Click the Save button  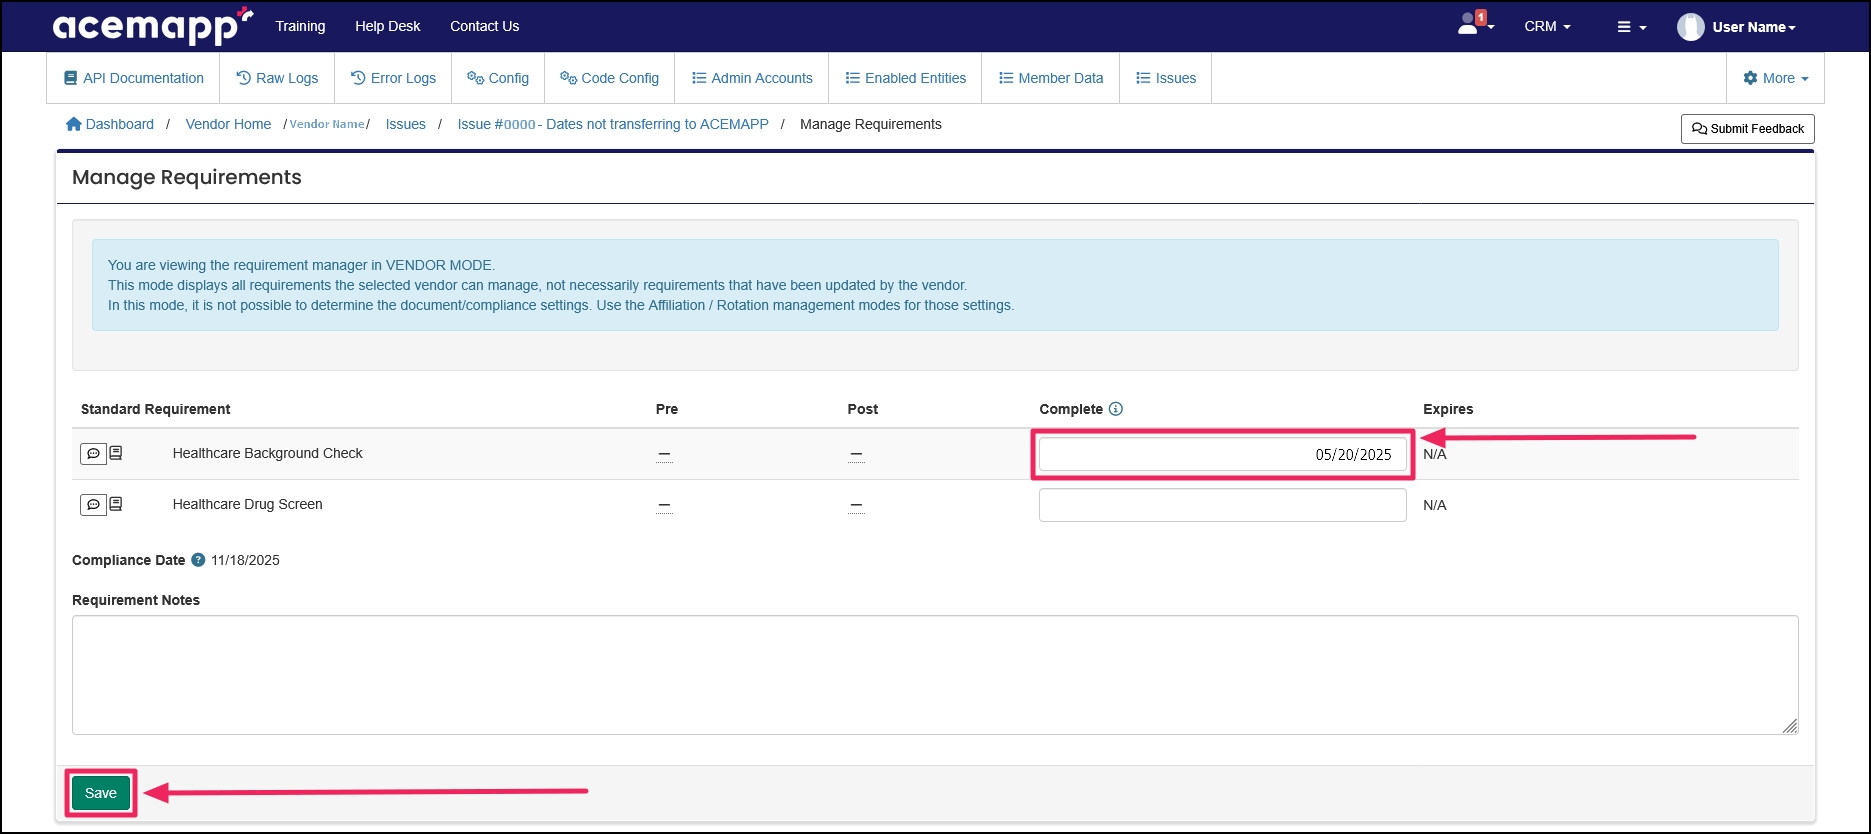101,793
